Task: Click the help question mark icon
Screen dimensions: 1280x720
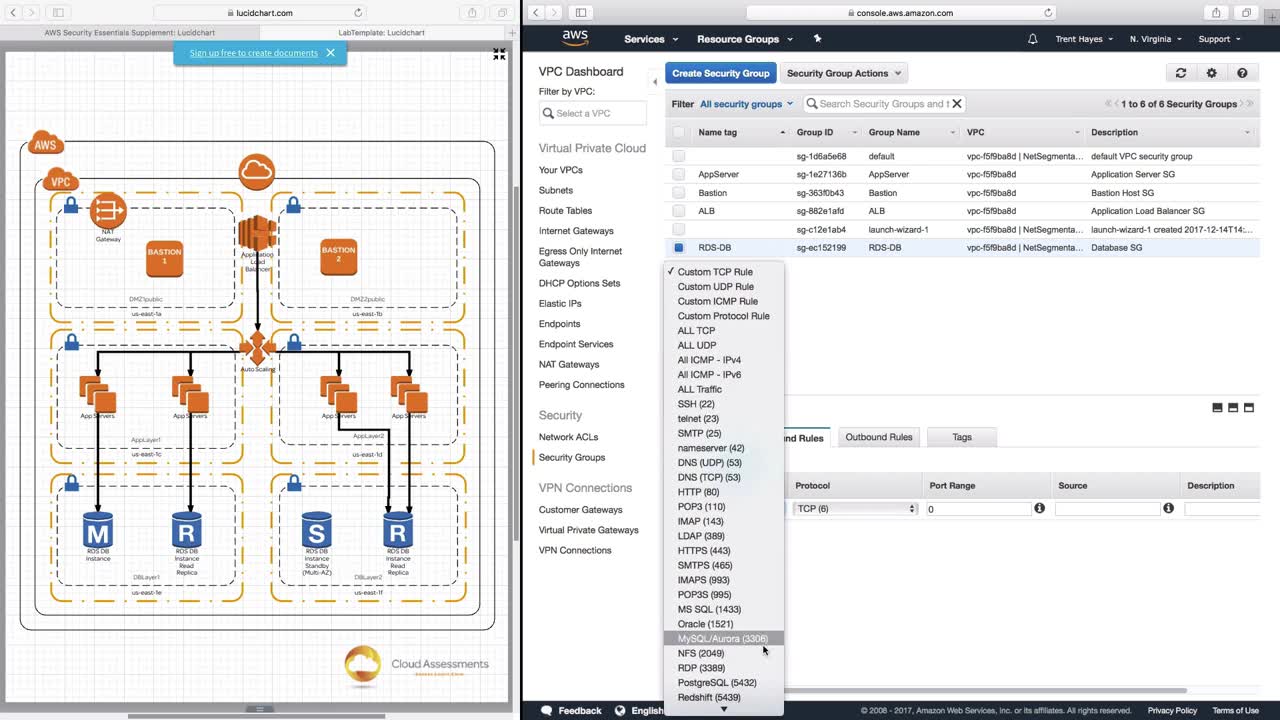Action: 1242,73
